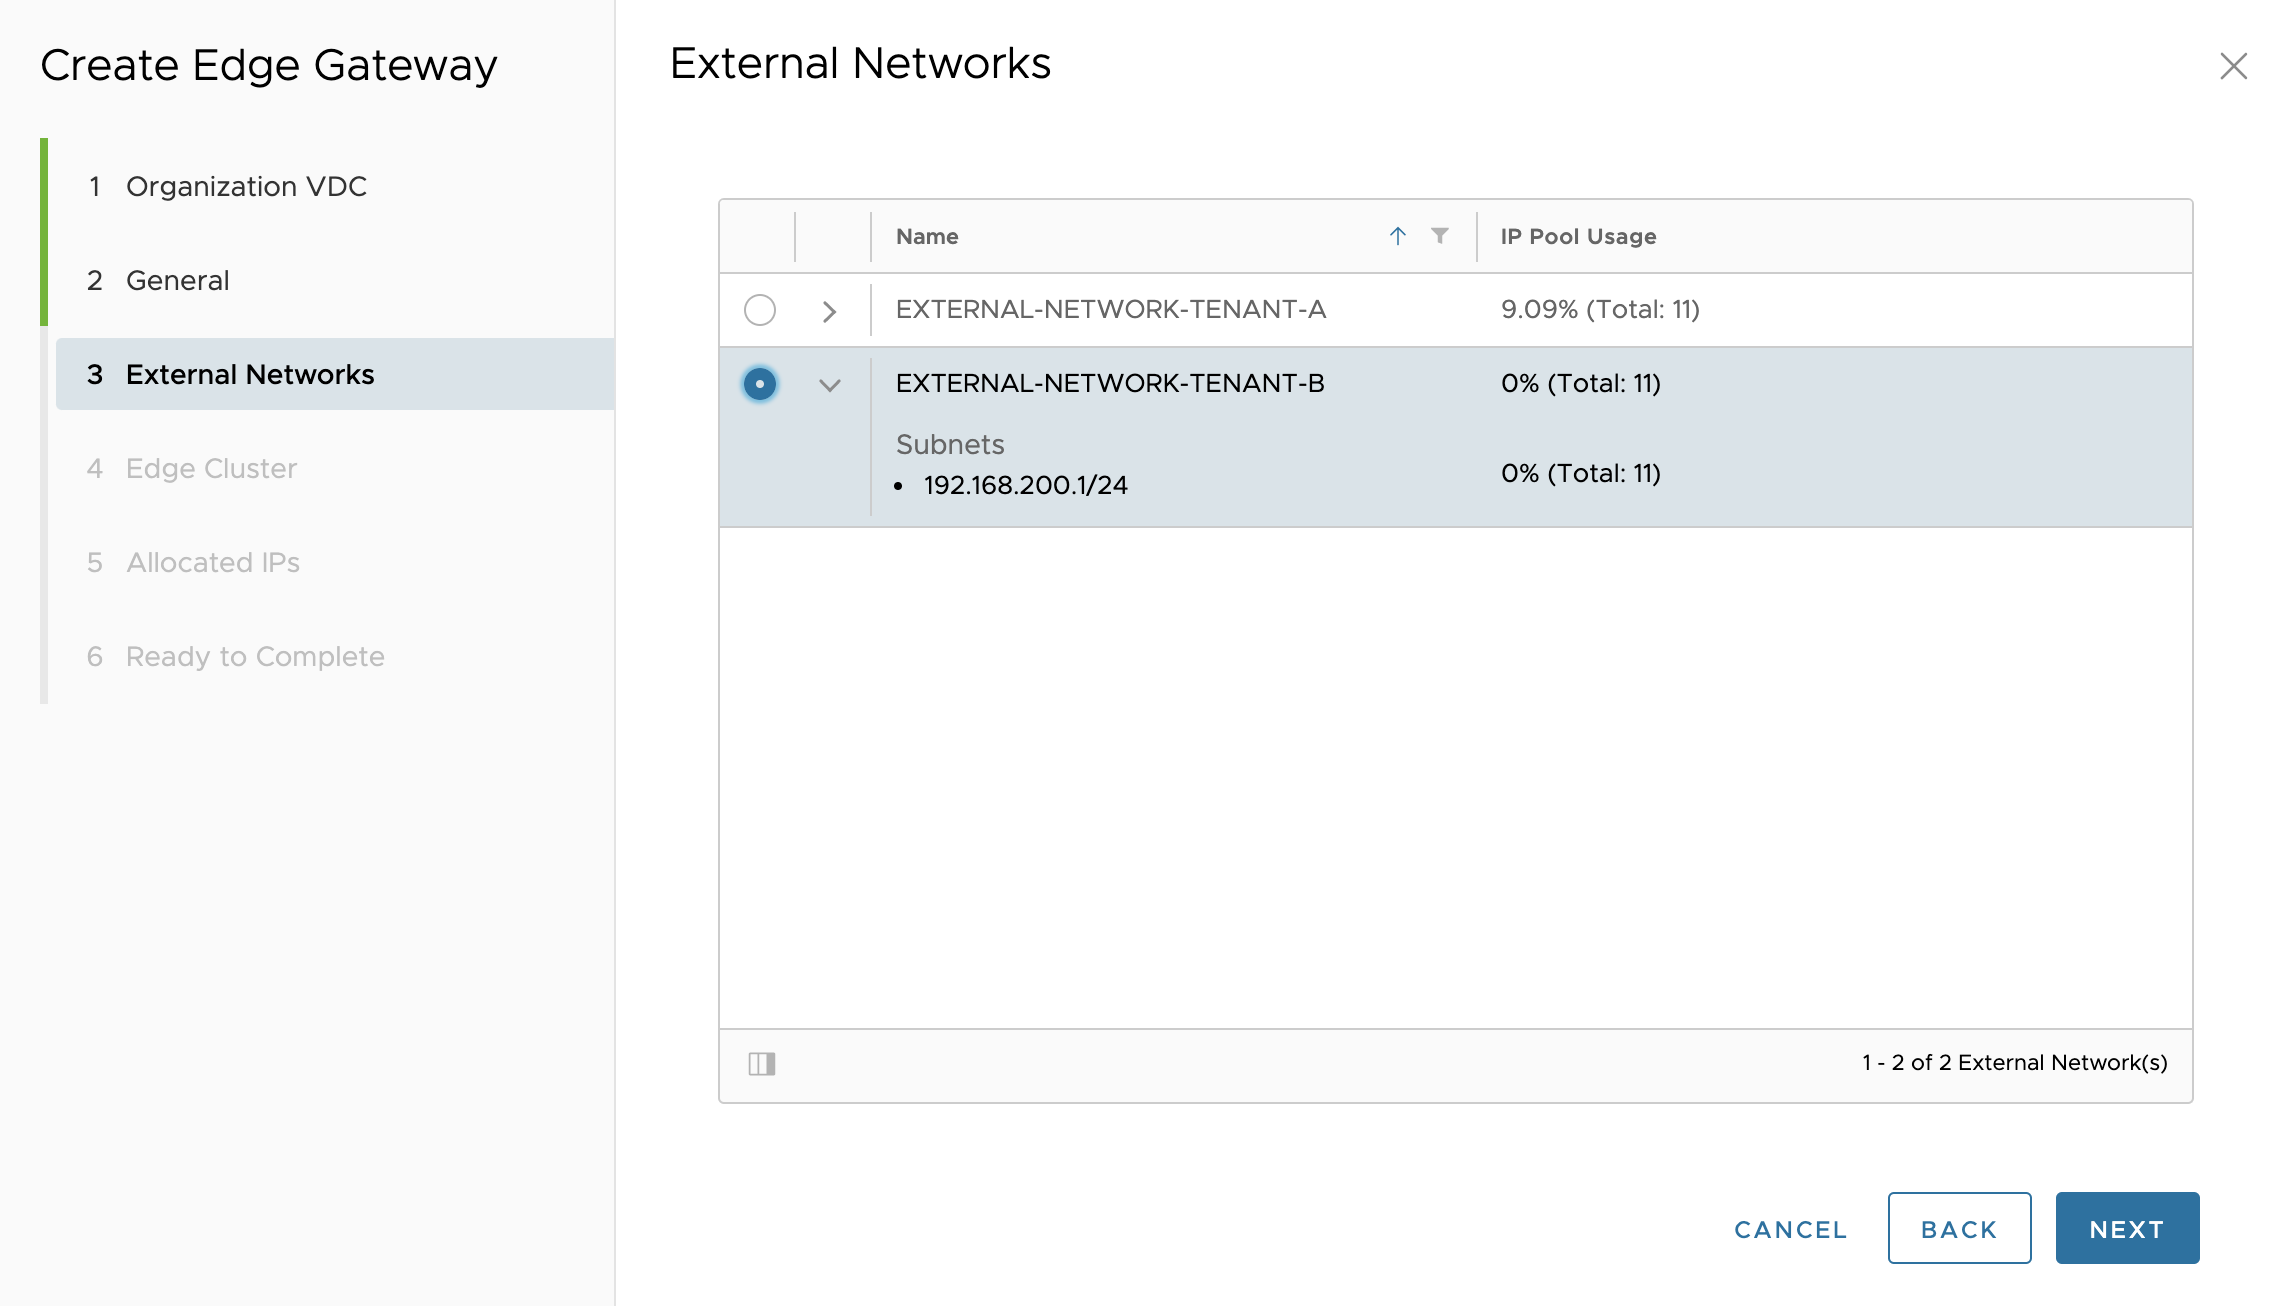Select EXTERNAL-NETWORK-TENANT-A radio button
The width and height of the screenshot is (2288, 1306).
tap(759, 310)
